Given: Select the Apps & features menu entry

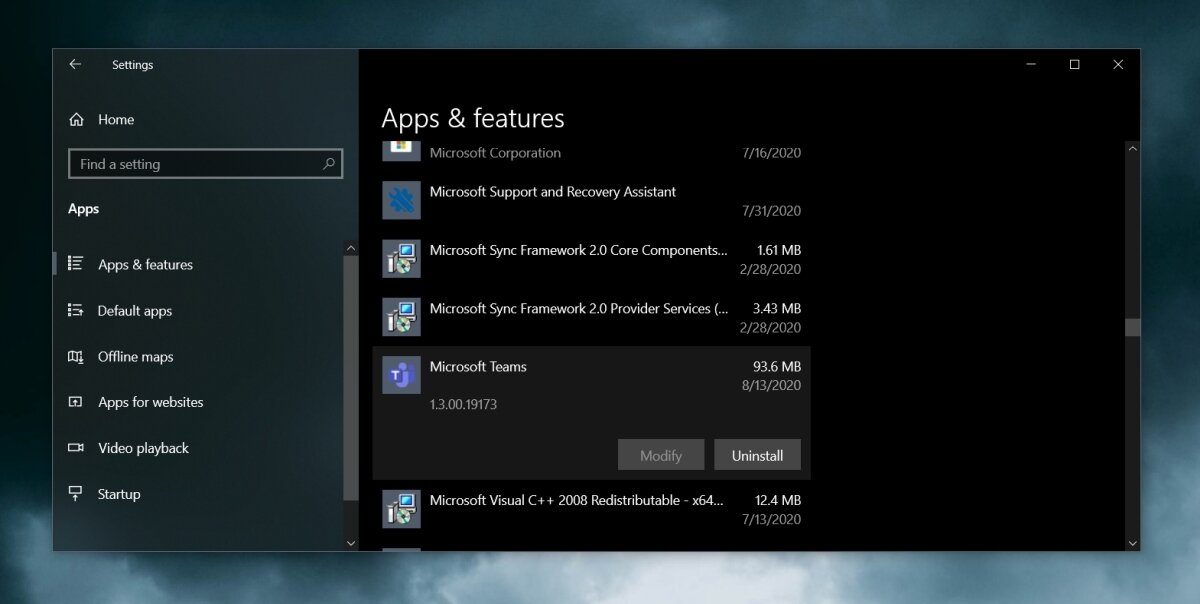Looking at the screenshot, I should pos(145,264).
